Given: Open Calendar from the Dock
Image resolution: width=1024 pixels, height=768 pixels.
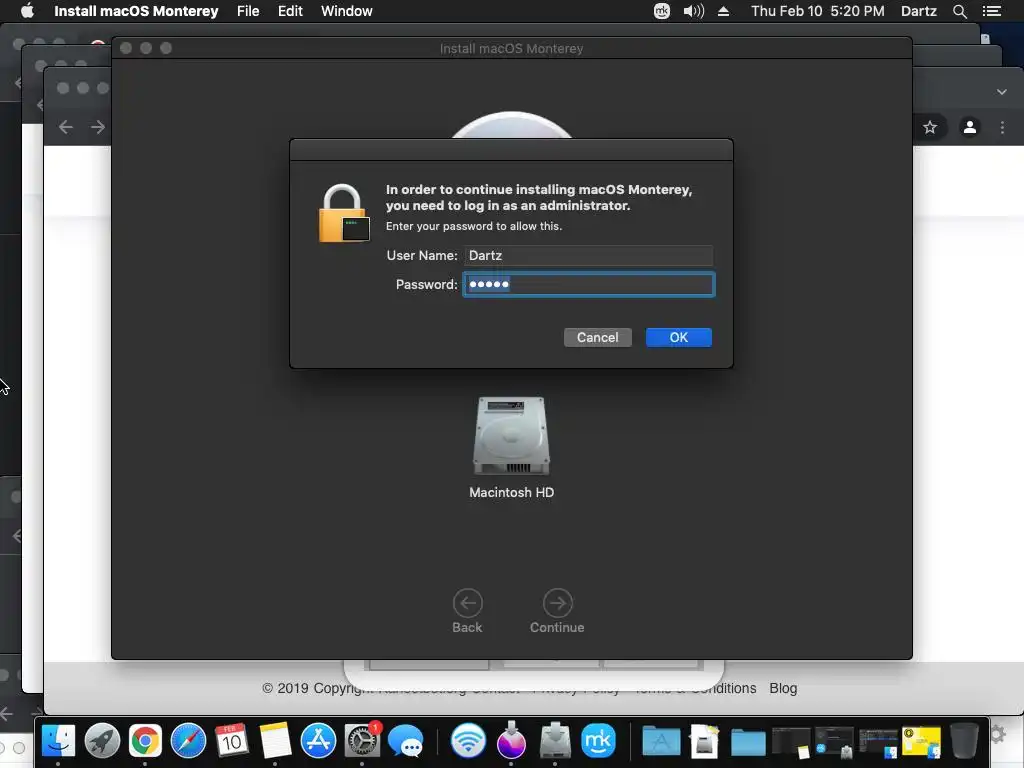Looking at the screenshot, I should 232,741.
